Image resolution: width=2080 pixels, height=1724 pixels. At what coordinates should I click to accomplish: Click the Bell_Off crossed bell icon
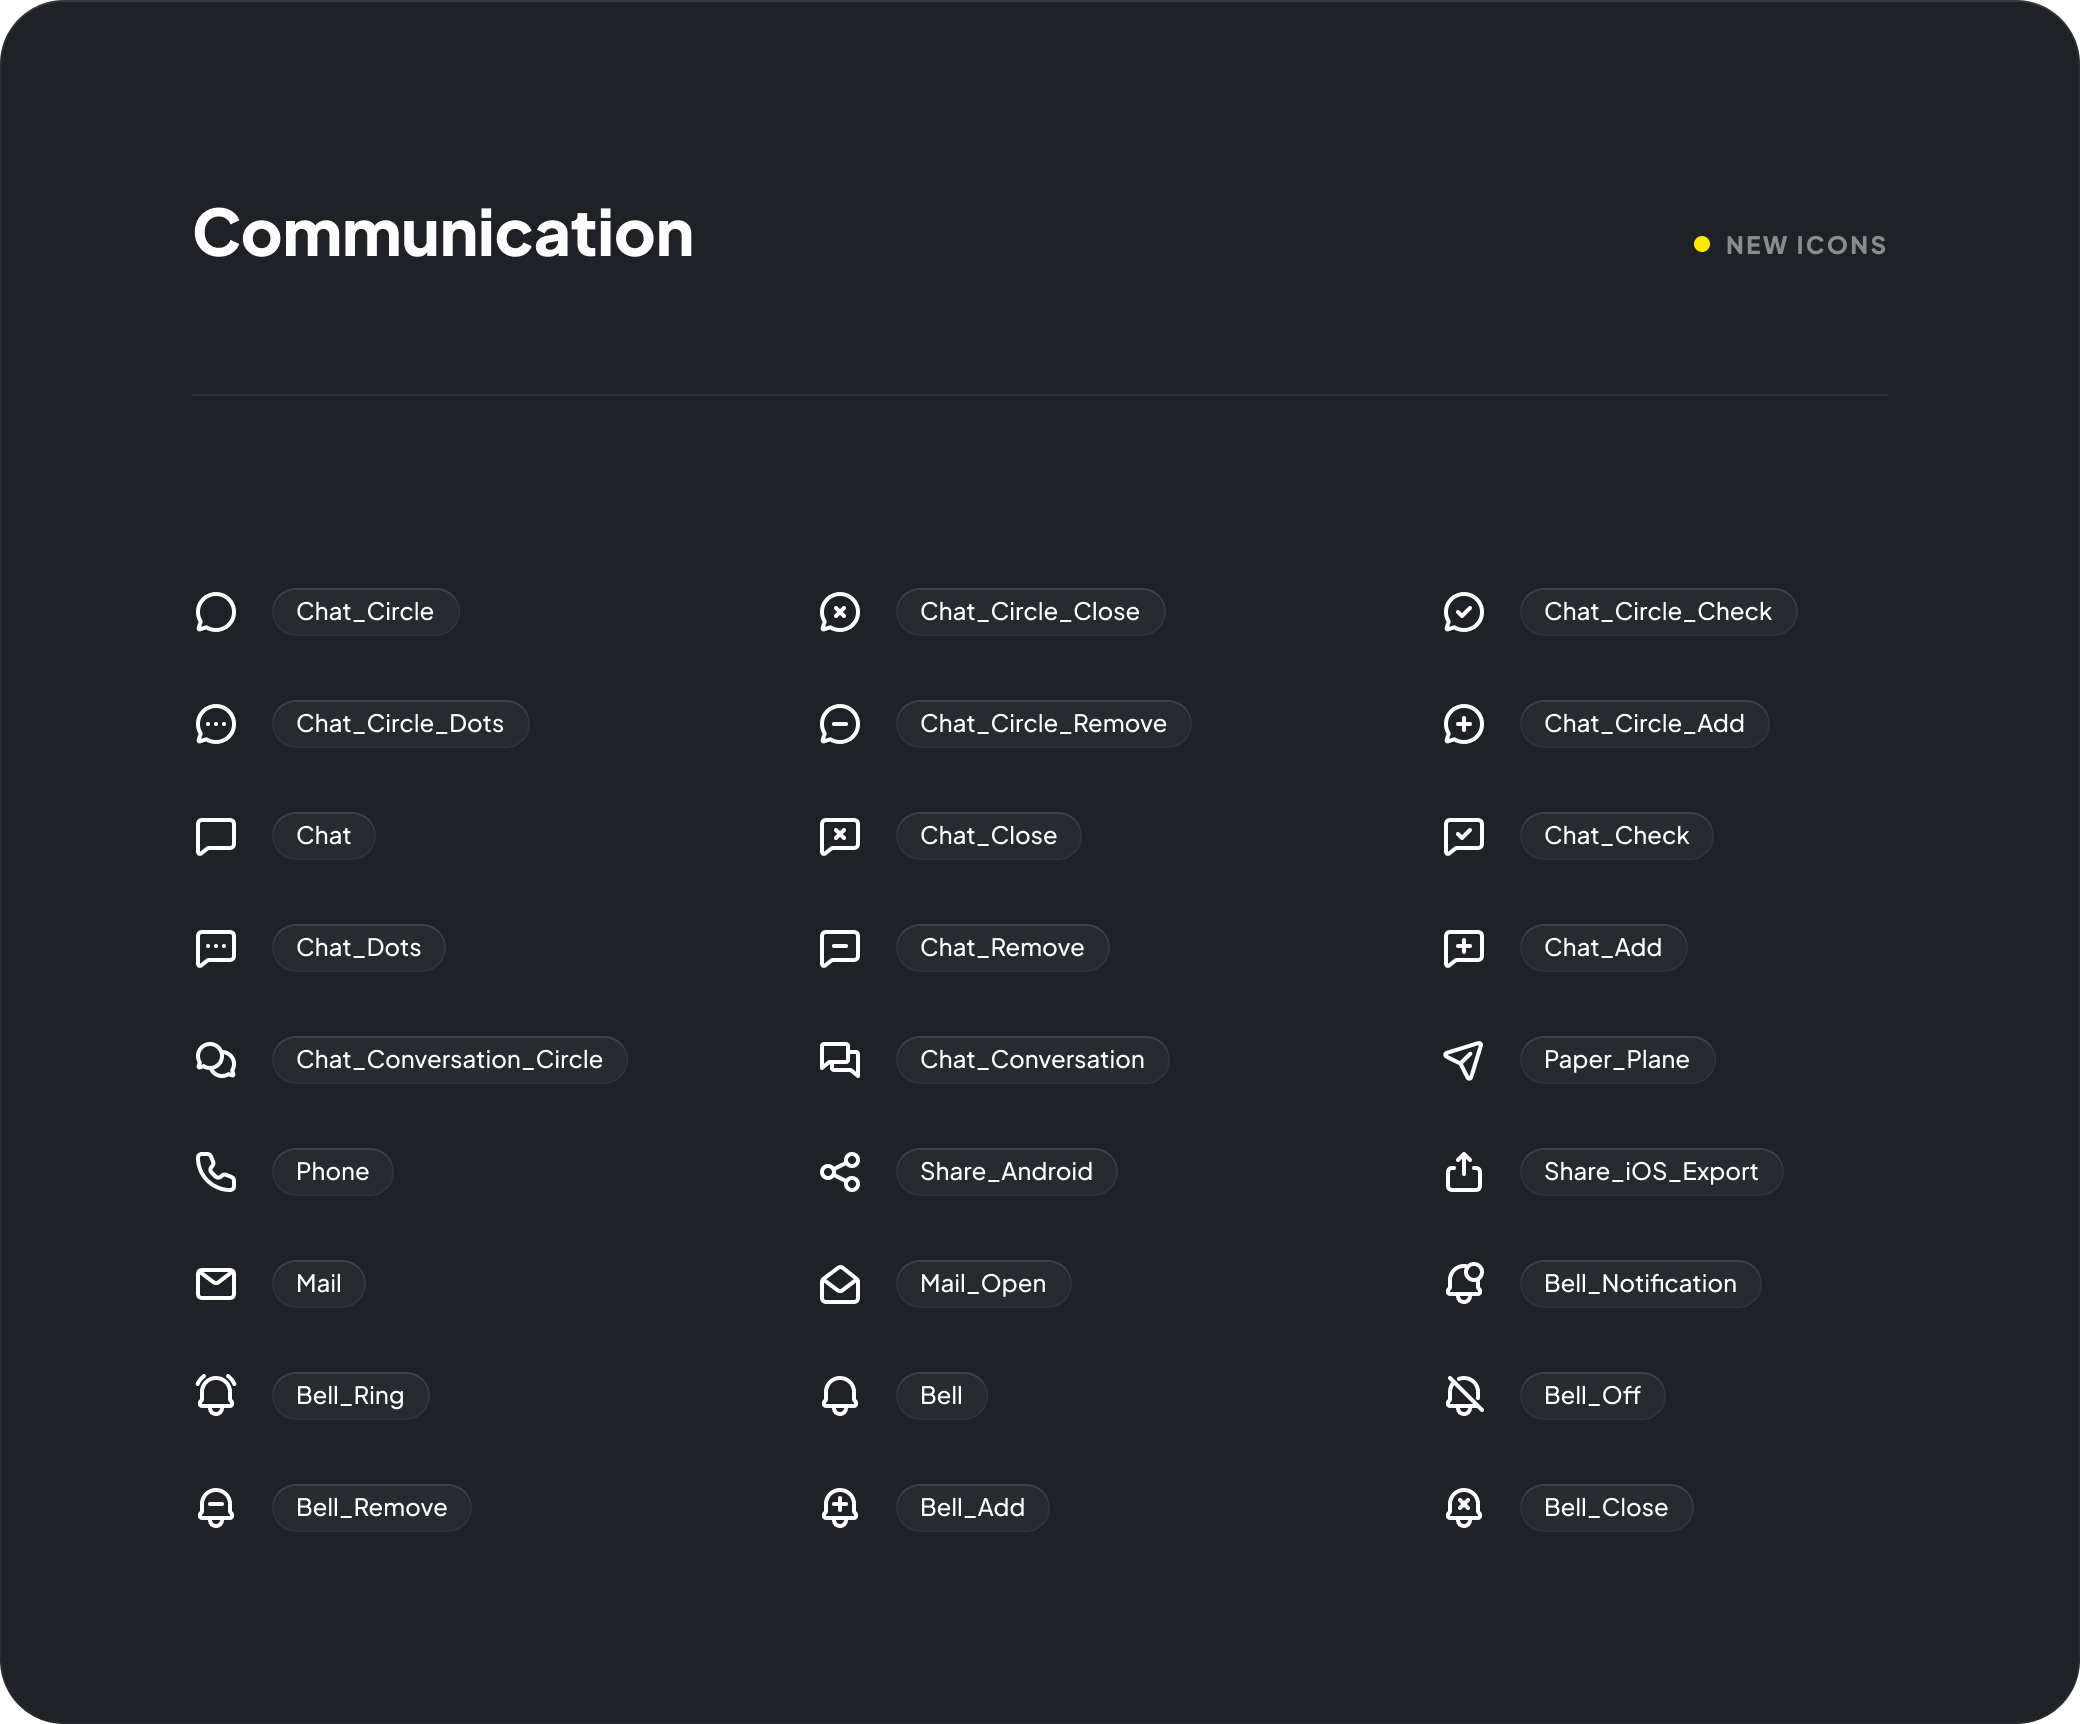(x=1464, y=1396)
